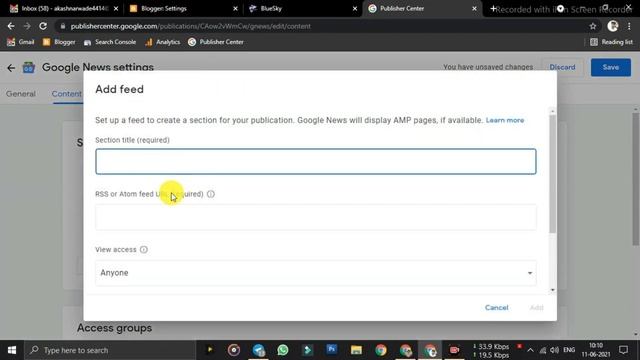
Task: Reload the Publisher Center page
Action: point(43,26)
